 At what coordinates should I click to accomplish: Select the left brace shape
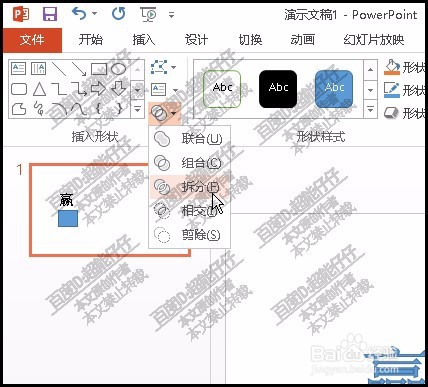point(98,109)
